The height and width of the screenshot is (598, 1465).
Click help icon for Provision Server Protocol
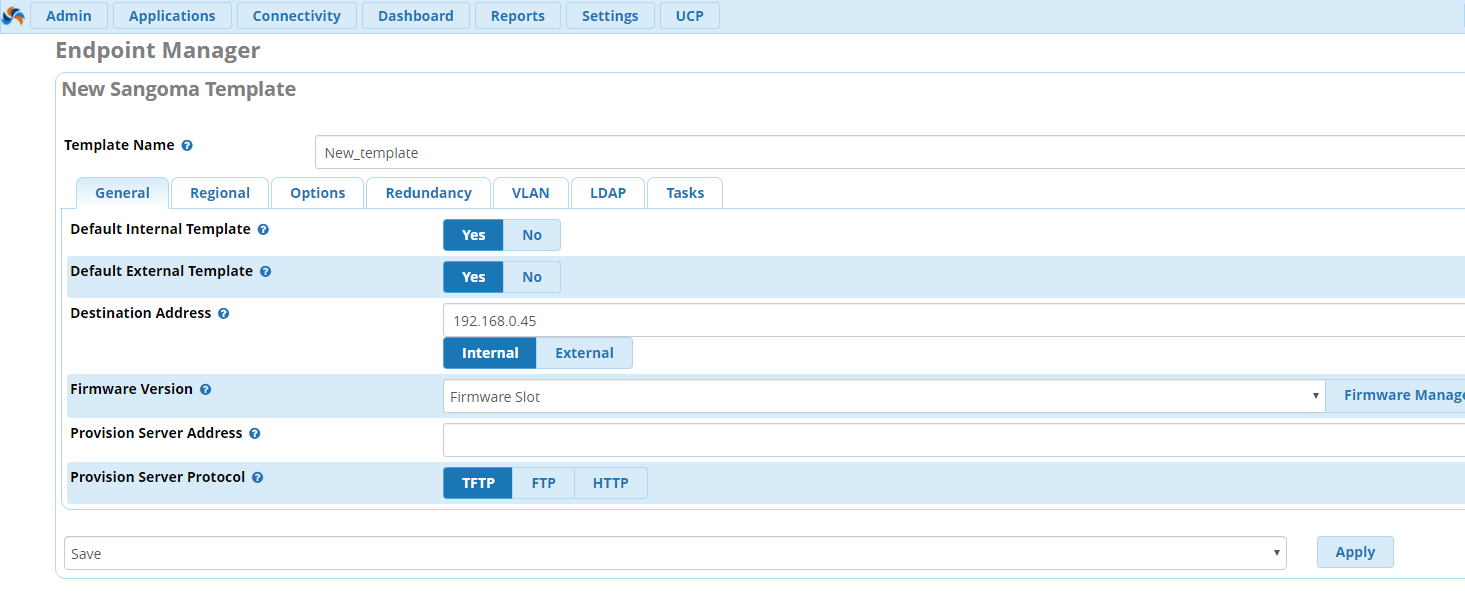[257, 478]
